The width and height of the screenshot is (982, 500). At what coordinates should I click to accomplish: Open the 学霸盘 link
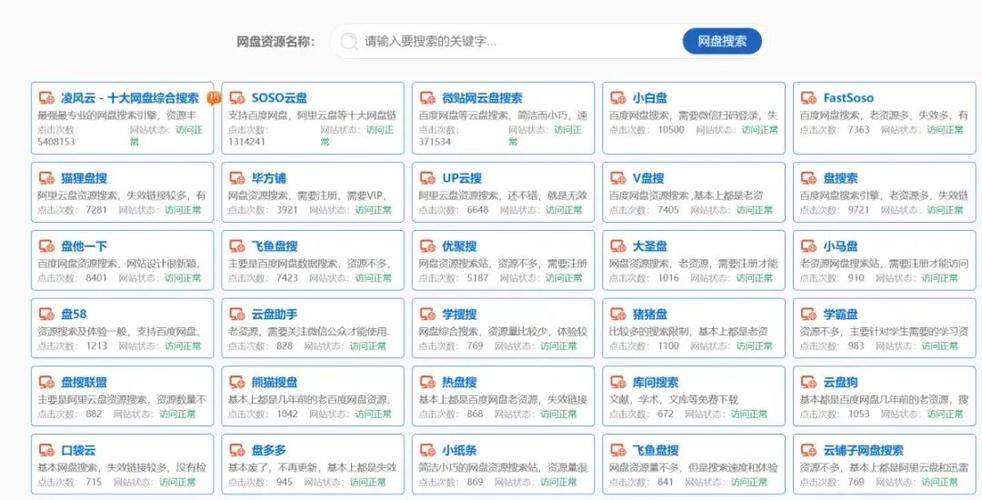coord(840,314)
